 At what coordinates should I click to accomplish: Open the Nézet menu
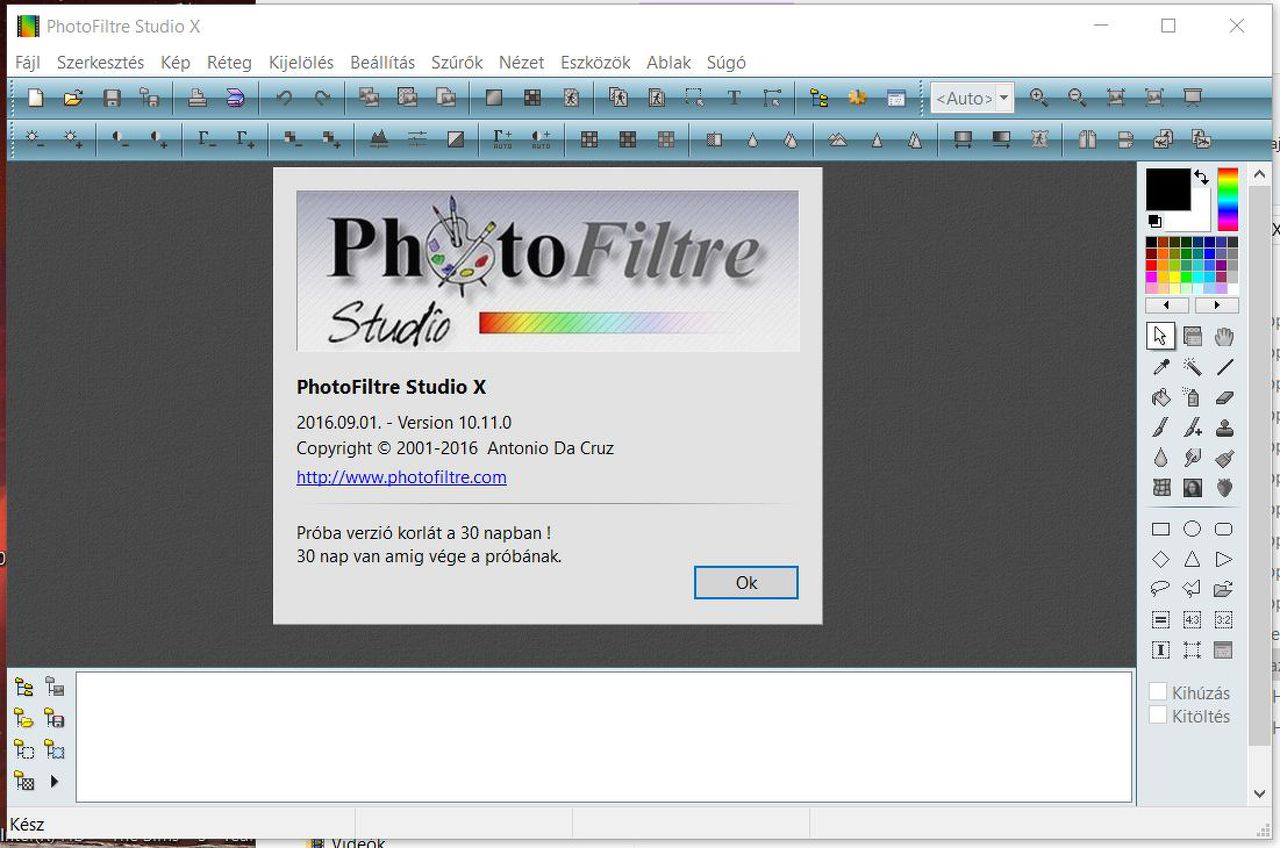pos(521,62)
